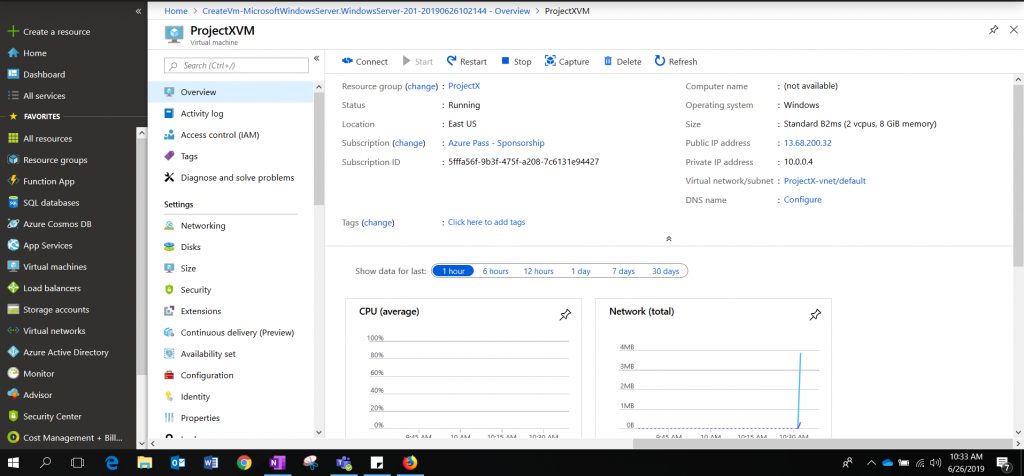Show hidden icons in system tray
1024x476 pixels.
coord(871,463)
